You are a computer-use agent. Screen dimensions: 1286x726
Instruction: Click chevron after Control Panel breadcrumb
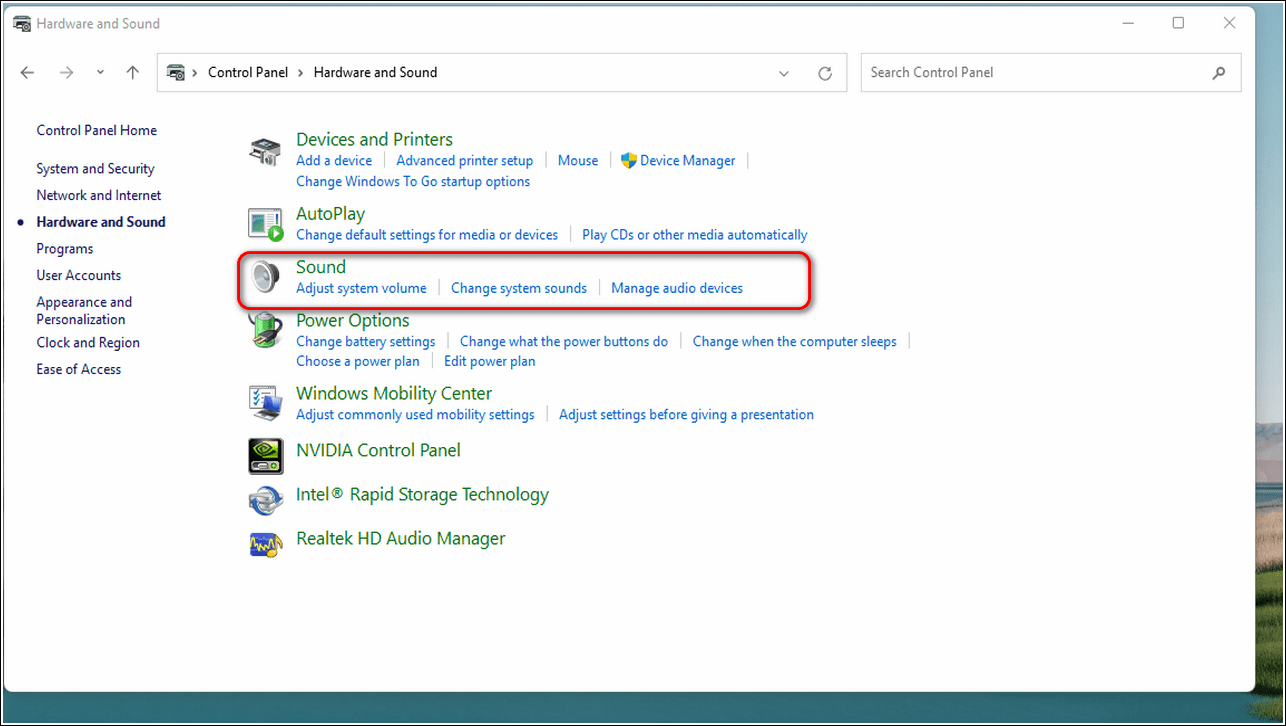(x=300, y=73)
